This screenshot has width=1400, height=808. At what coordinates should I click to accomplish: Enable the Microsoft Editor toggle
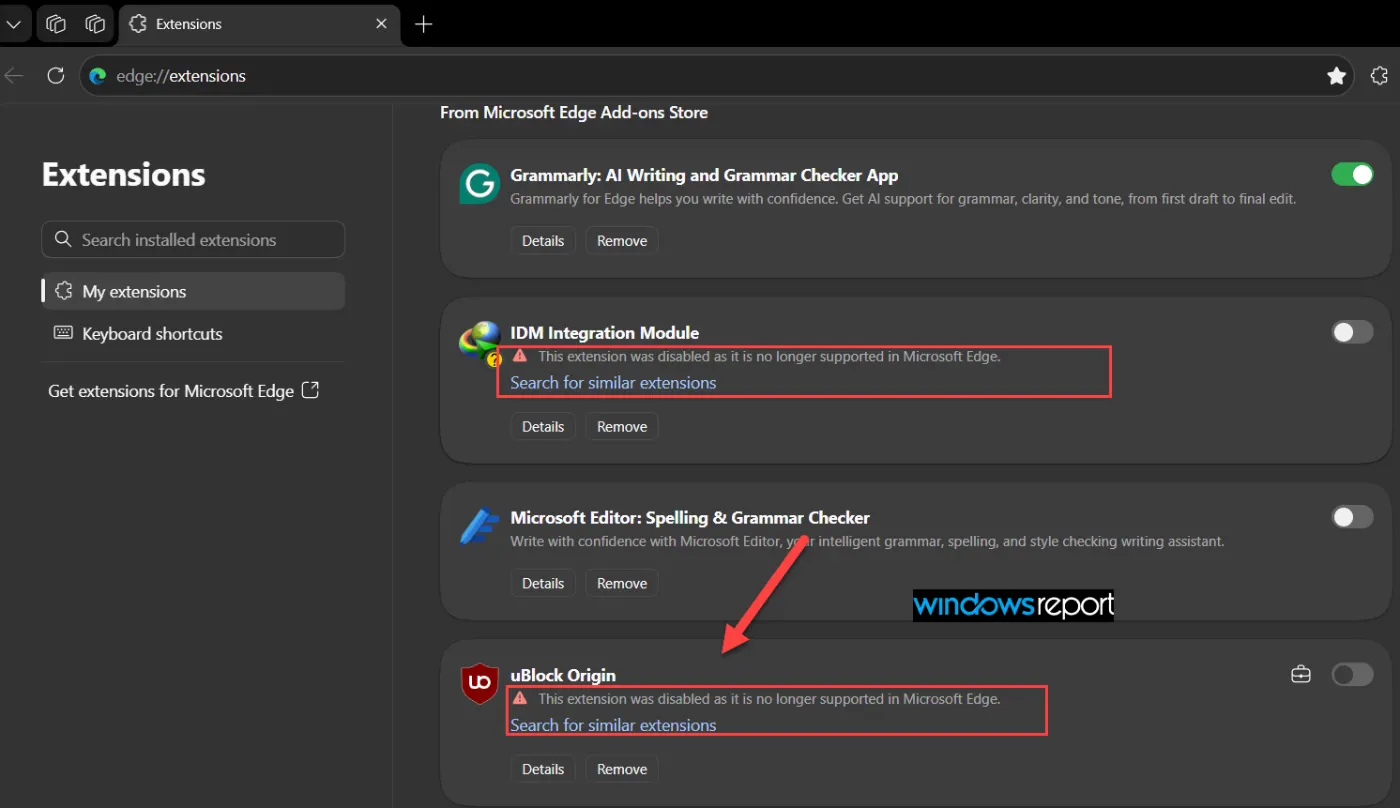click(x=1352, y=517)
